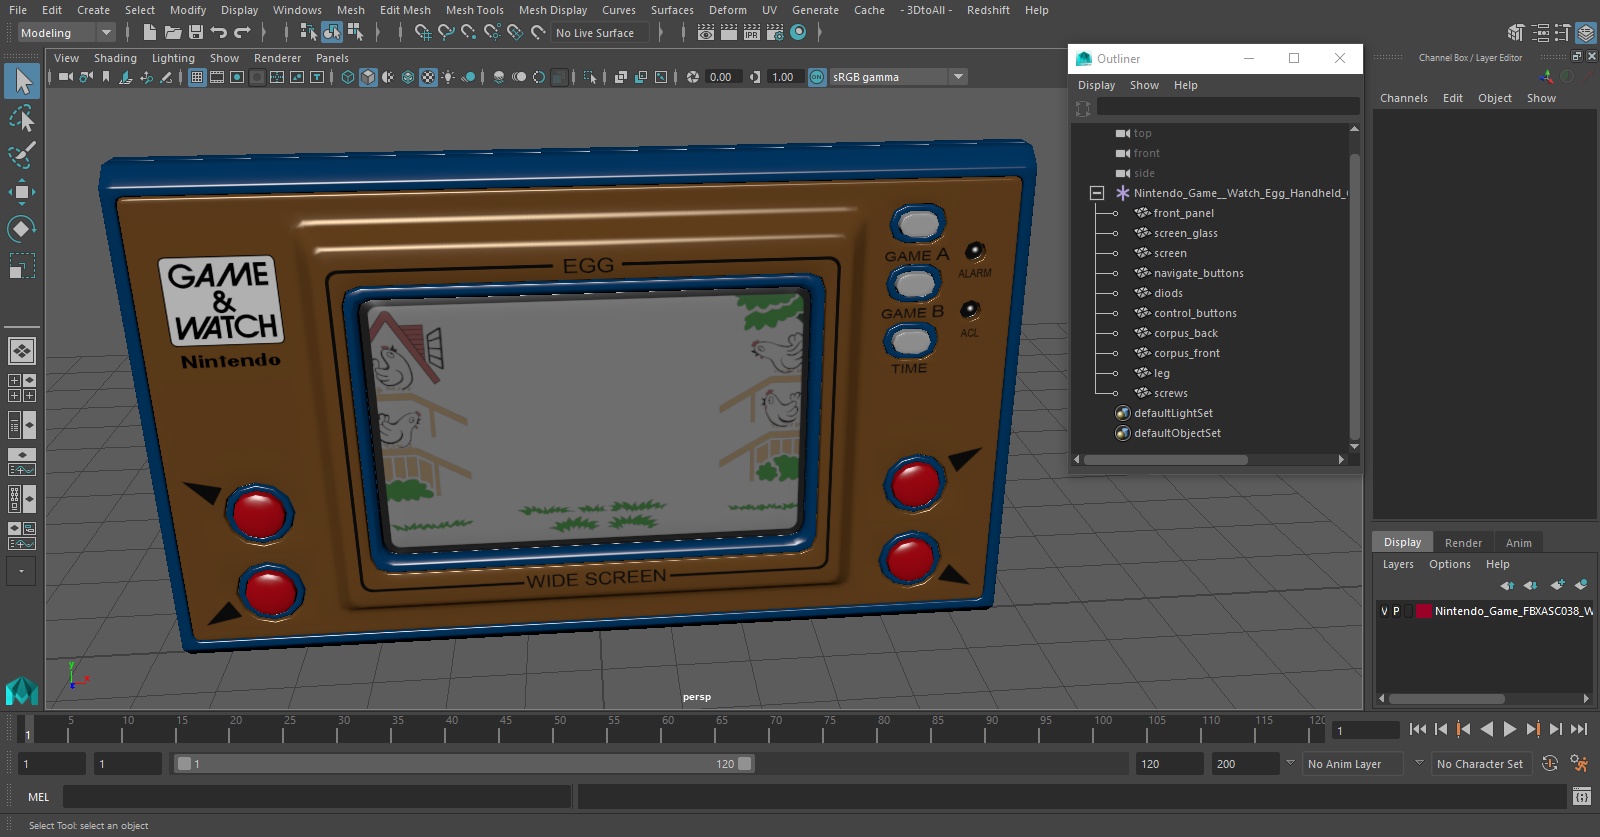This screenshot has width=1600, height=837.
Task: Open Layers menu in Layer Editor
Action: pos(1398,564)
